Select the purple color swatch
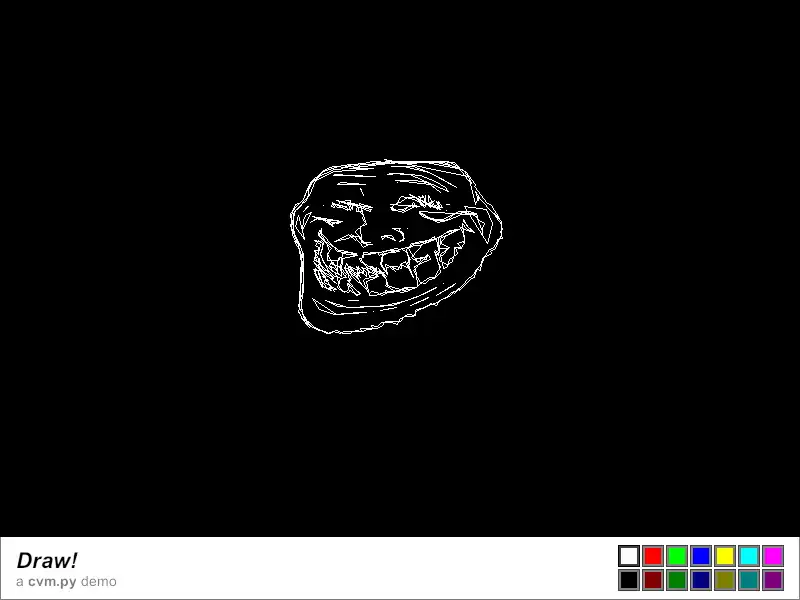Screen dimensions: 800x600 click(773, 580)
